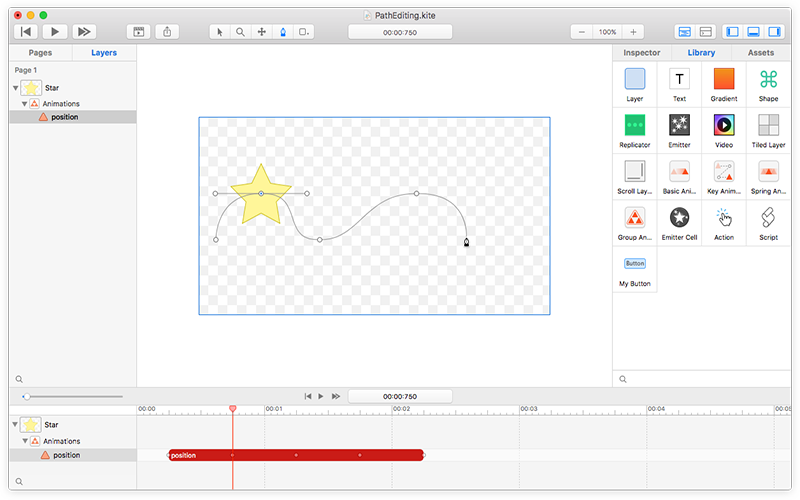Click the timeline time field 00:00:750
The image size is (800, 500).
400,396
